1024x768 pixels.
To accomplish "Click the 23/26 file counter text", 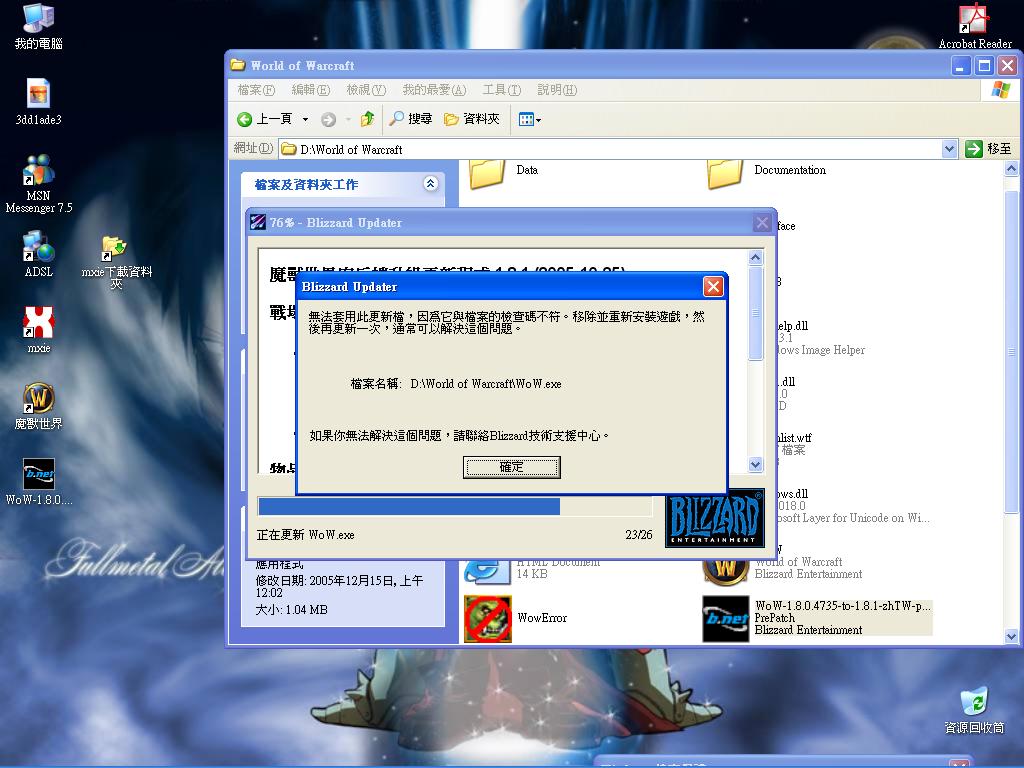I will 639,535.
